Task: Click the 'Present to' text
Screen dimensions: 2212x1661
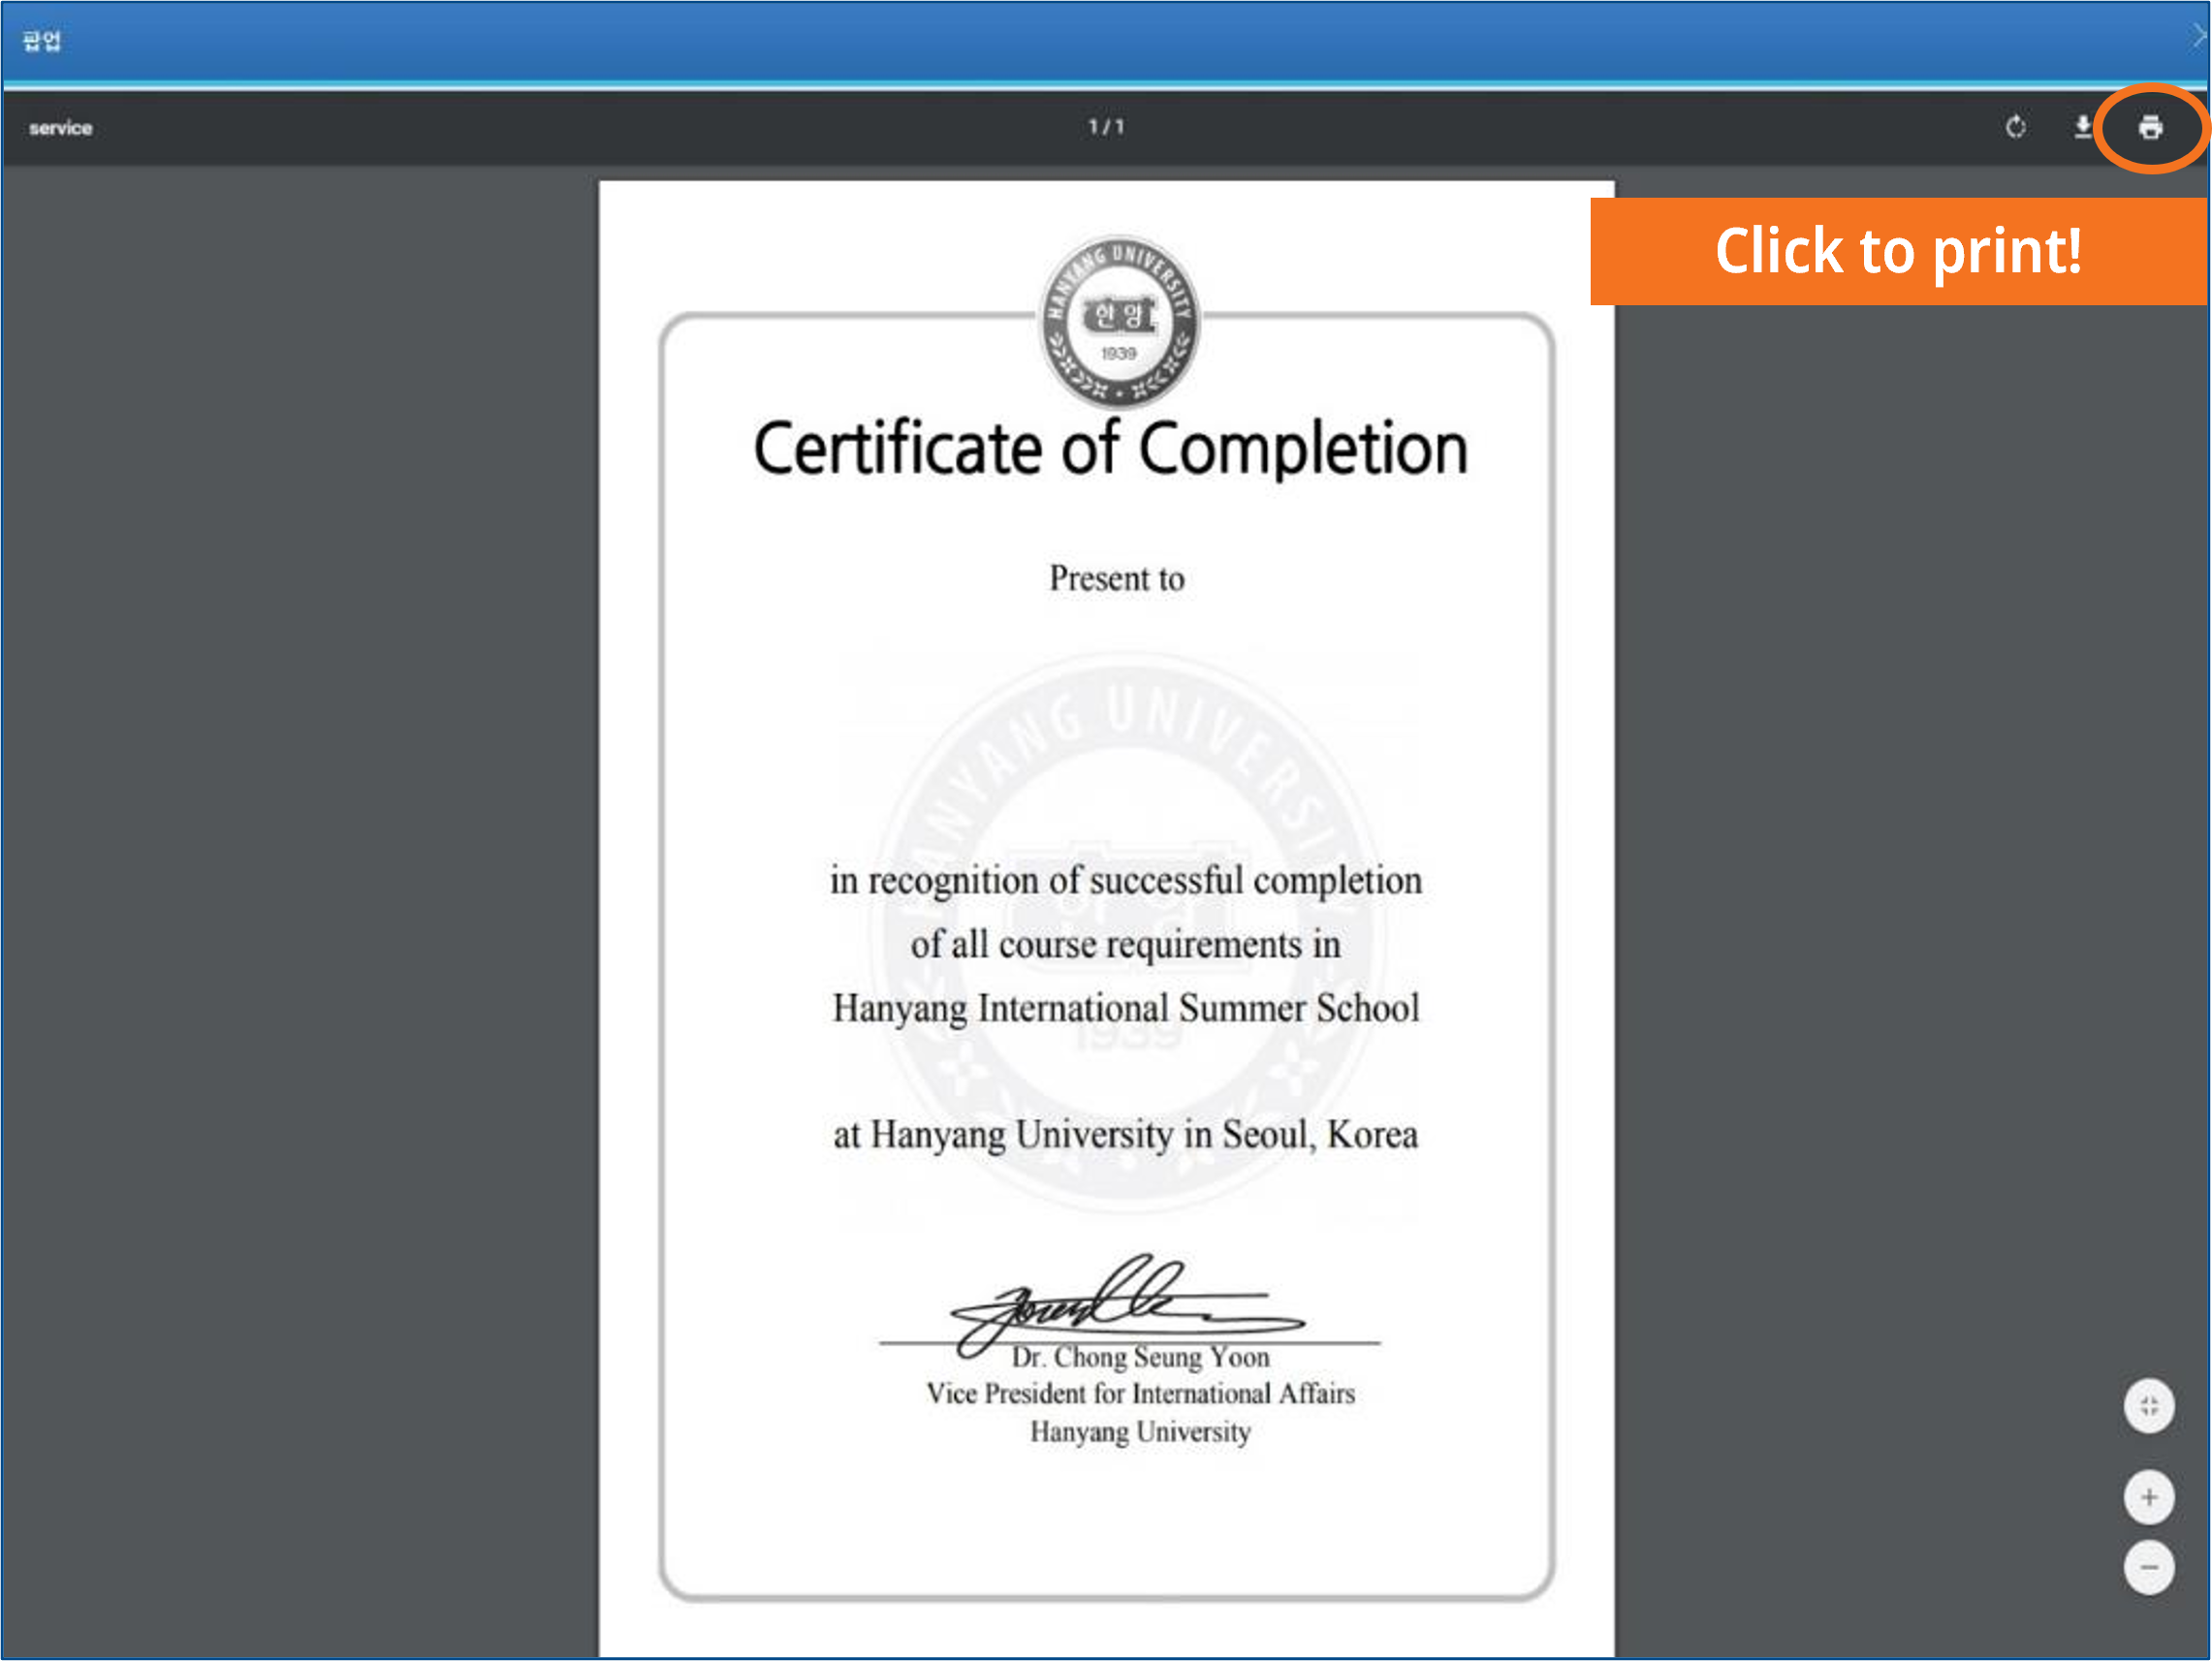Action: pyautogui.click(x=1116, y=579)
